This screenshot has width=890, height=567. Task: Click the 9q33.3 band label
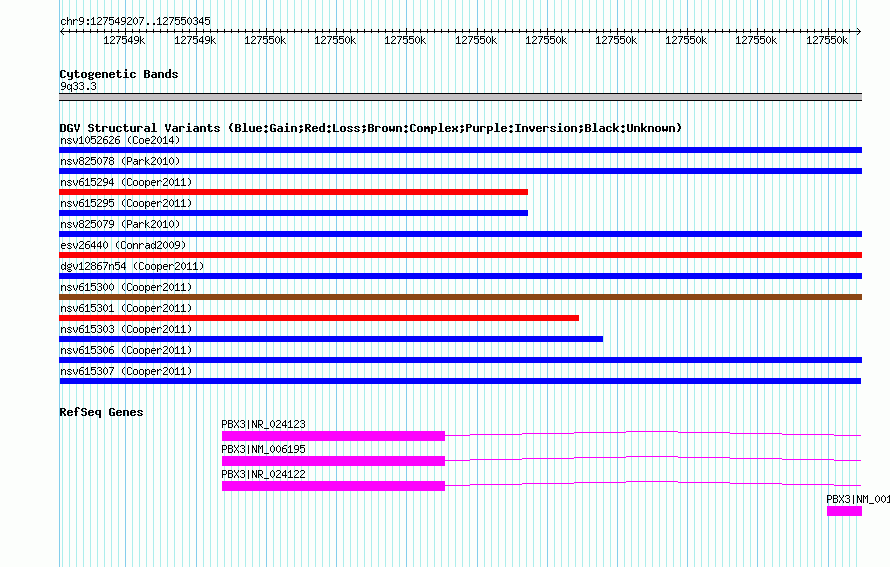[x=78, y=86]
